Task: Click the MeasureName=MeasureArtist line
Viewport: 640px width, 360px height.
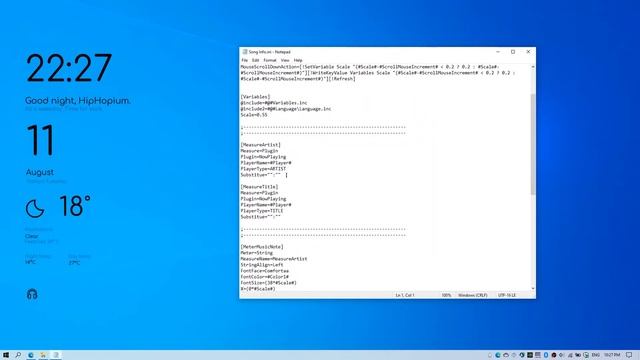Action: tap(274, 259)
